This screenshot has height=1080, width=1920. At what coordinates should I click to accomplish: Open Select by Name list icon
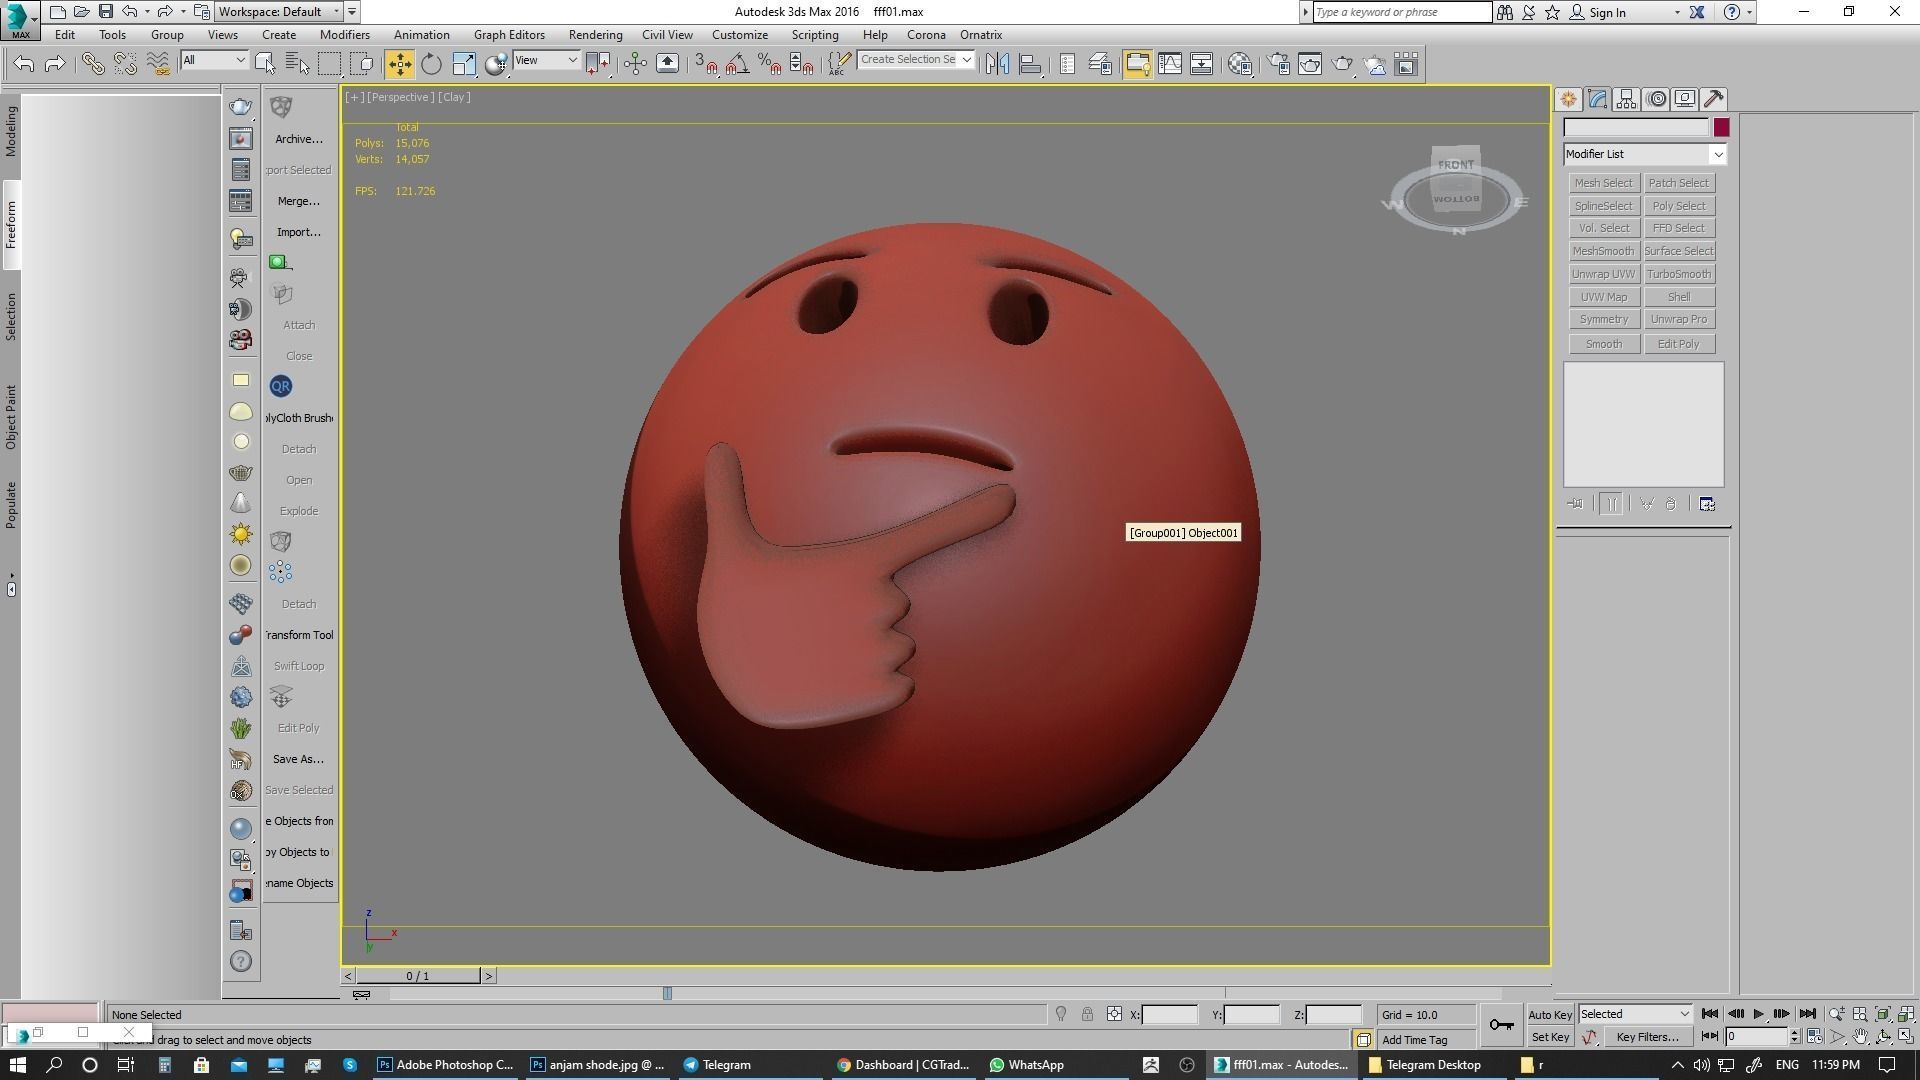click(297, 64)
